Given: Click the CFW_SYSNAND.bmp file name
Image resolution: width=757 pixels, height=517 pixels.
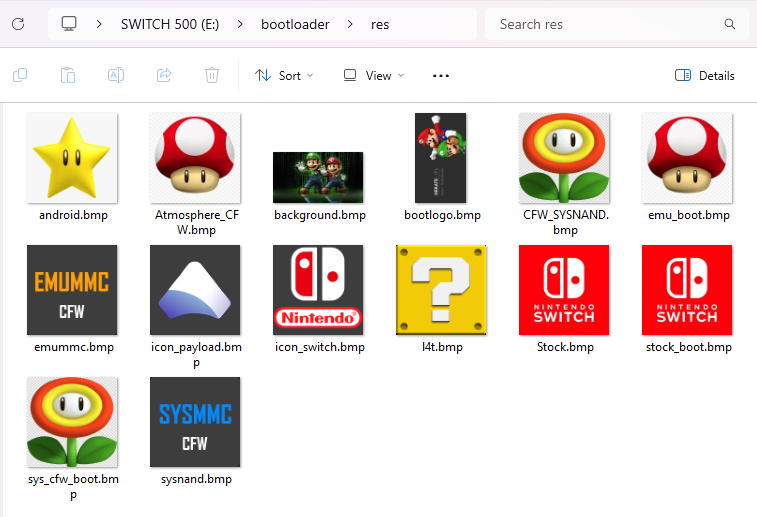Looking at the screenshot, I should pyautogui.click(x=565, y=222).
